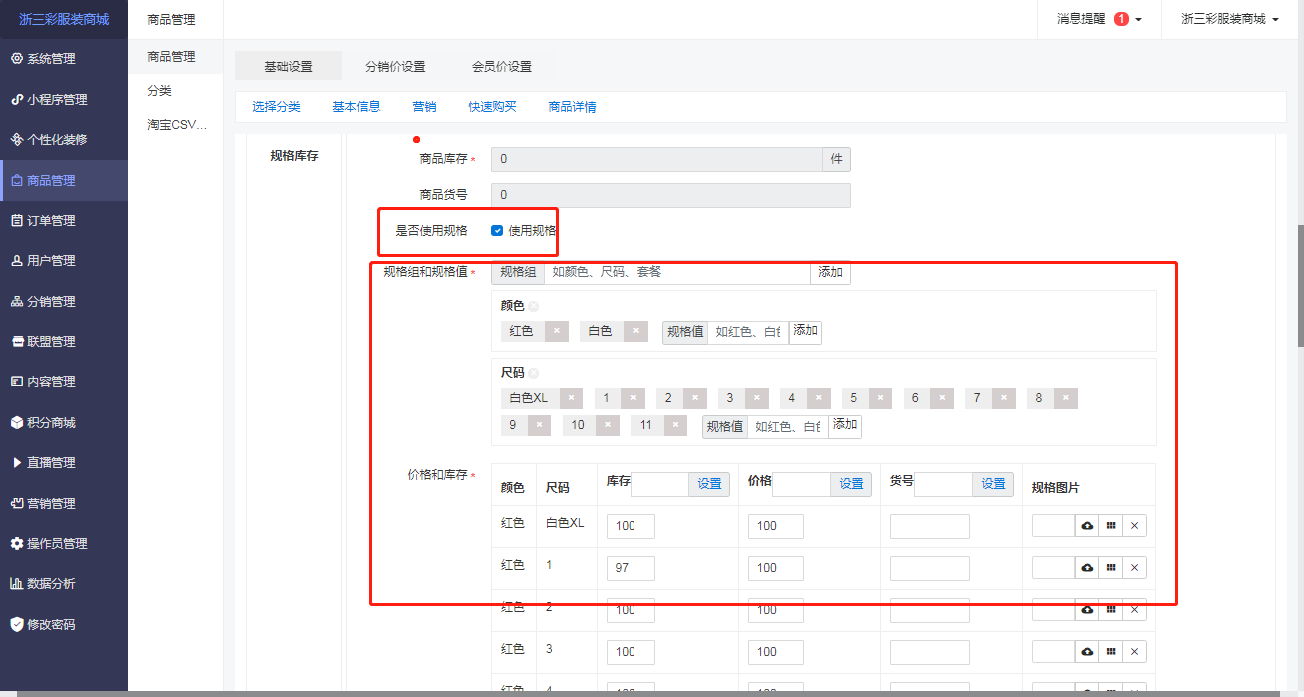Upload spec image for 红色 白色XL row
The image size is (1304, 697).
pyautogui.click(x=1087, y=526)
